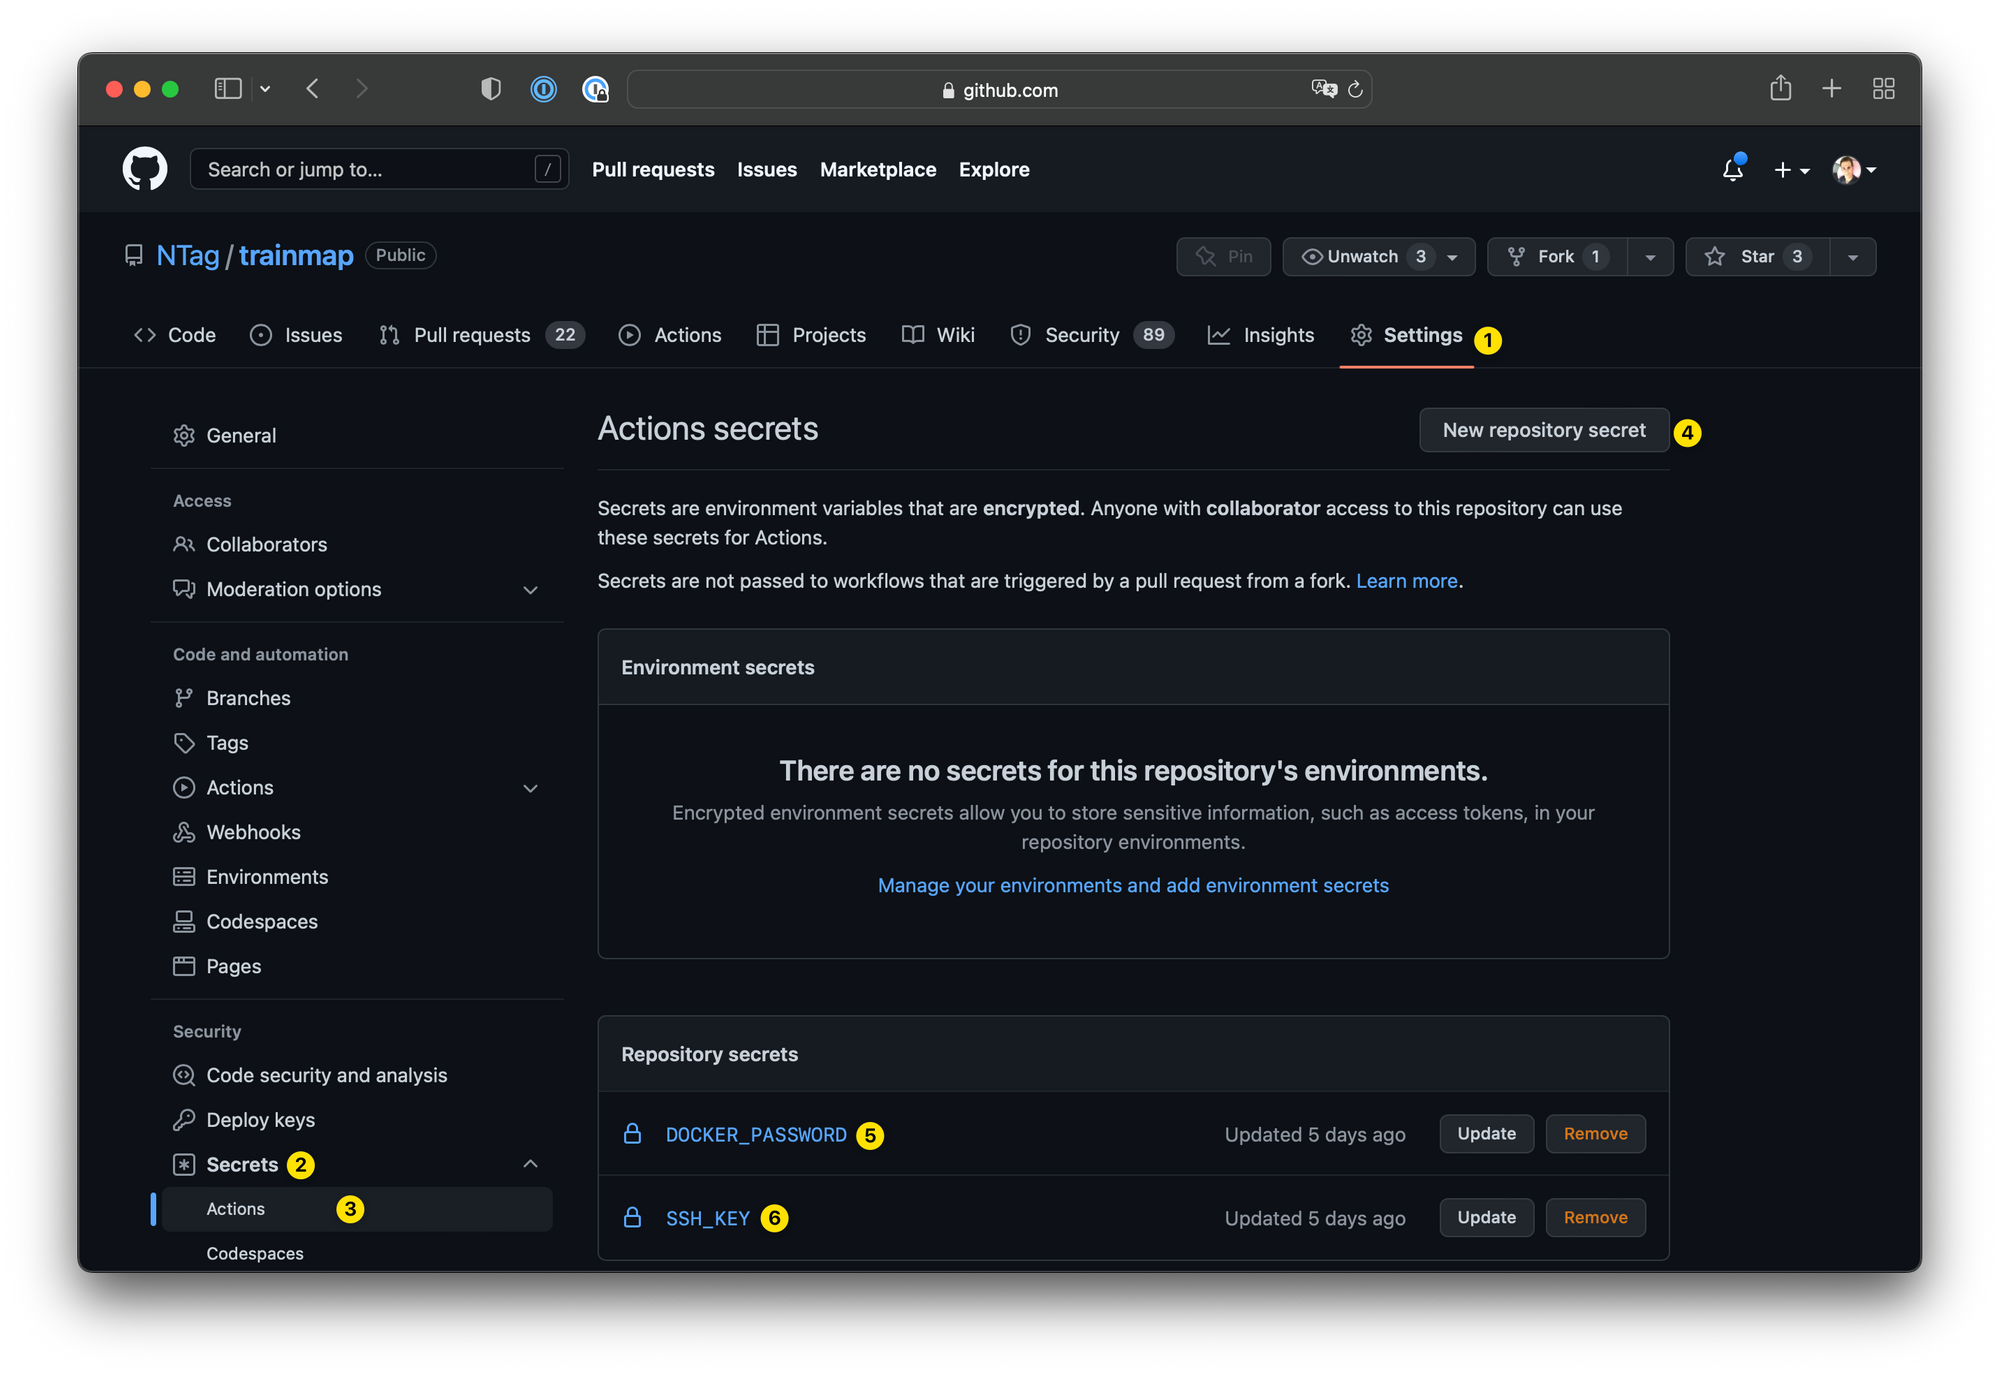The image size is (2000, 1376).
Task: Remove the DOCKER_PASSWORD secret
Action: coord(1595,1133)
